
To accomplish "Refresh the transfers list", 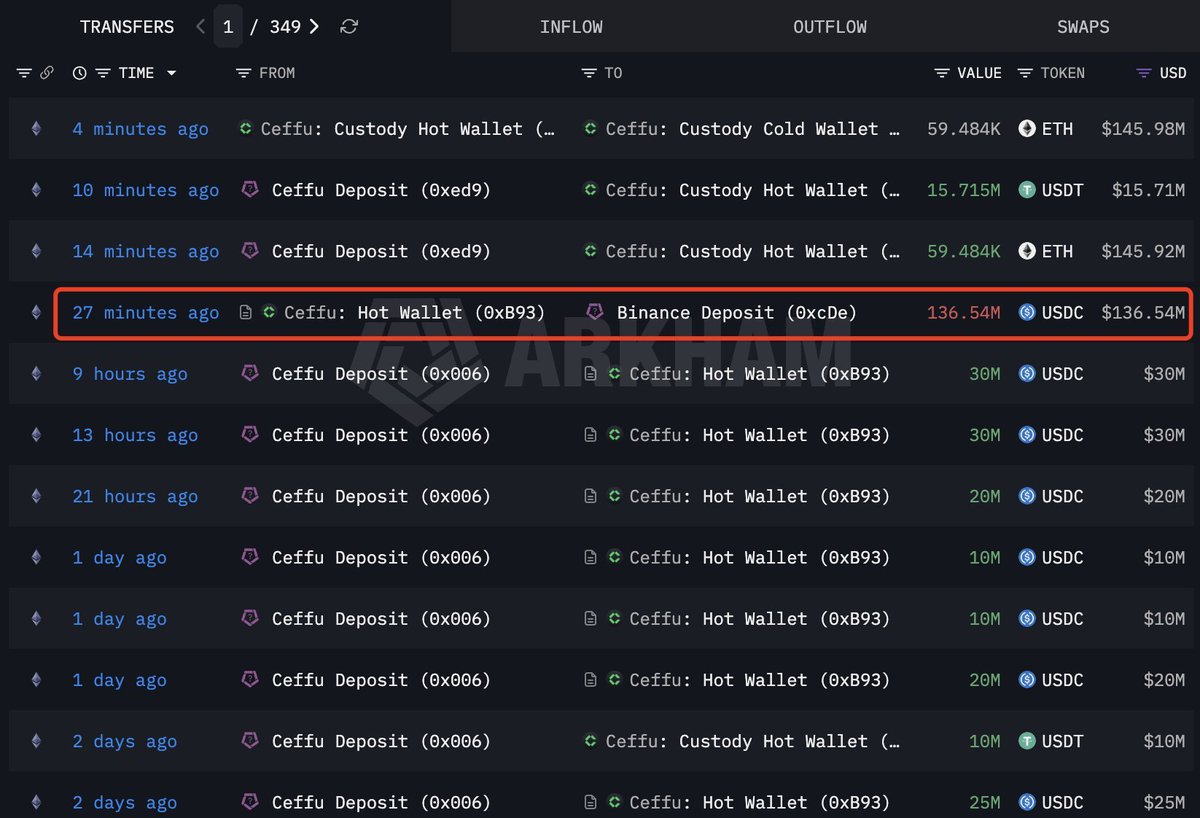I will [348, 27].
